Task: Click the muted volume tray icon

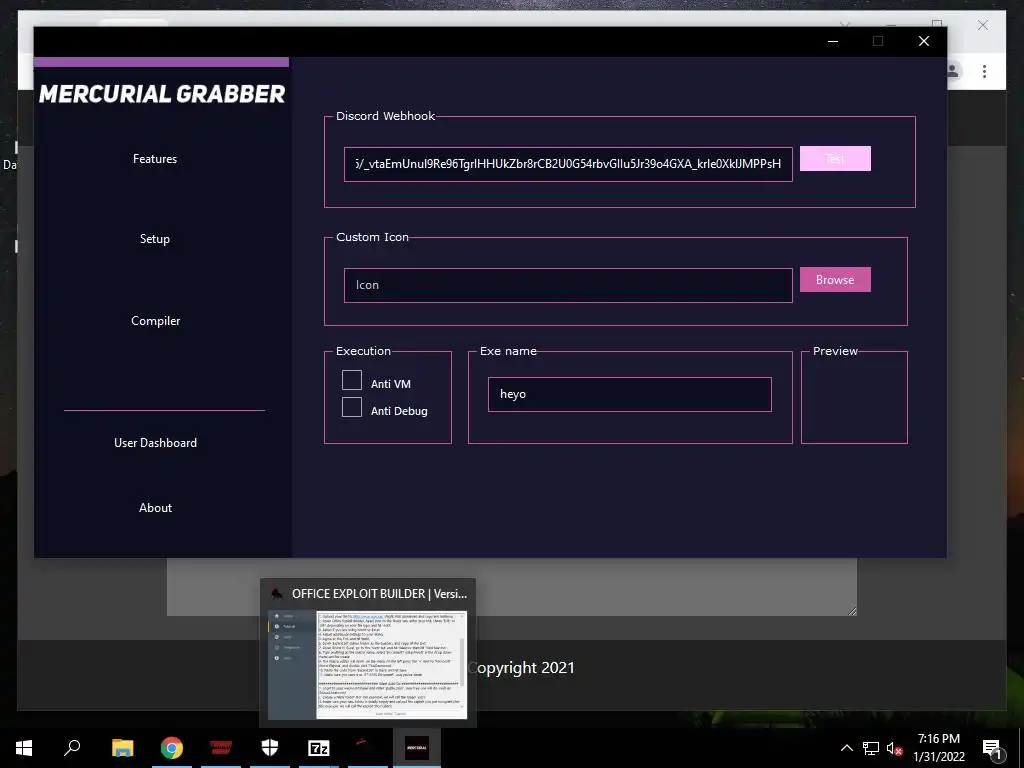Action: tap(895, 749)
